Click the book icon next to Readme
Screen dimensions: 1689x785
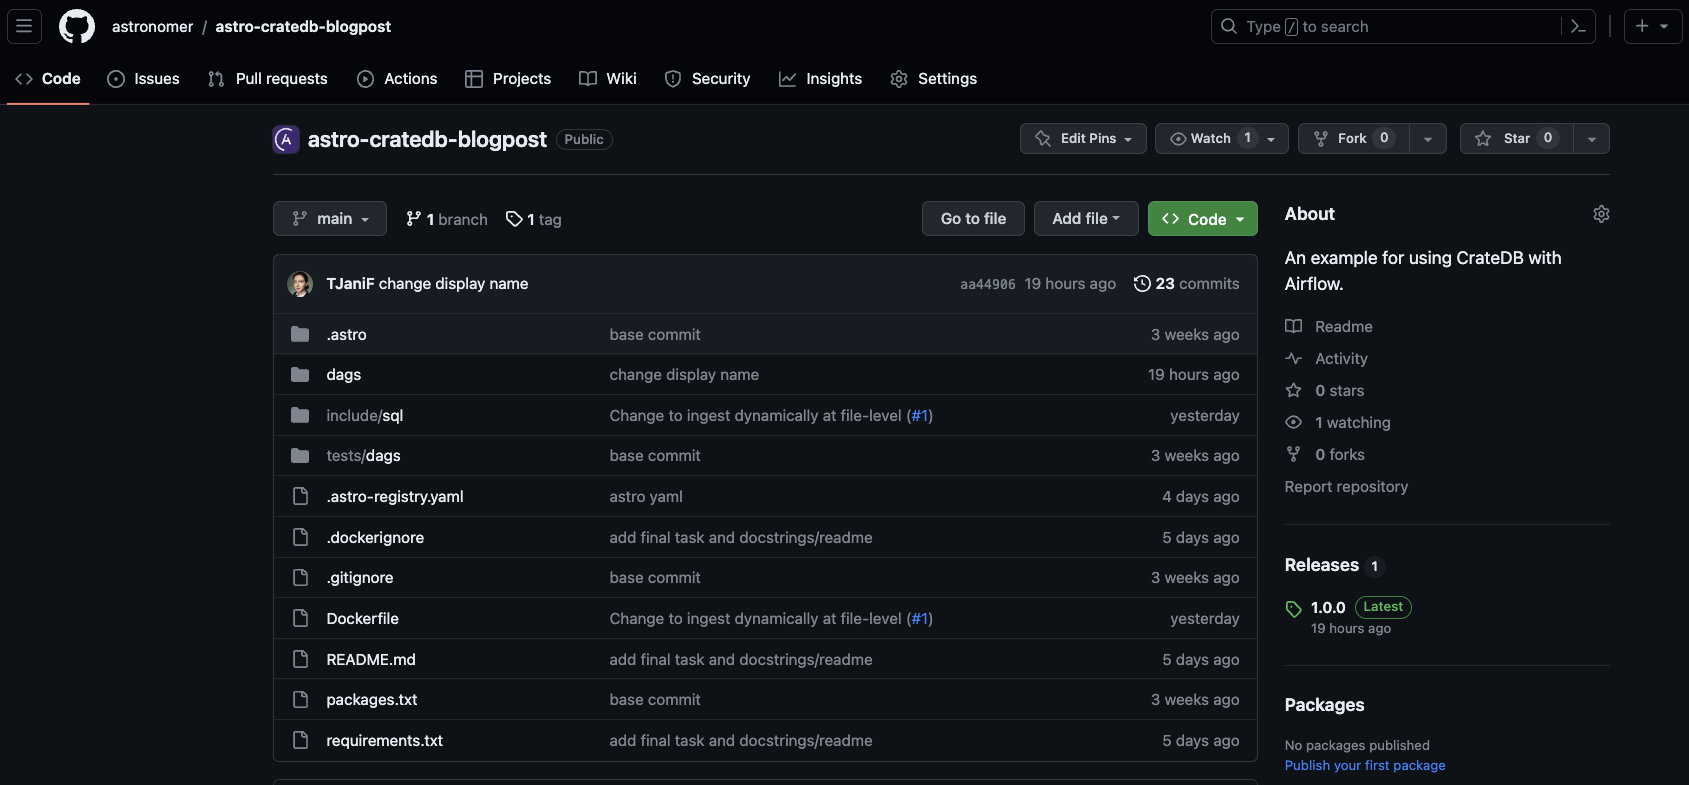(x=1294, y=326)
